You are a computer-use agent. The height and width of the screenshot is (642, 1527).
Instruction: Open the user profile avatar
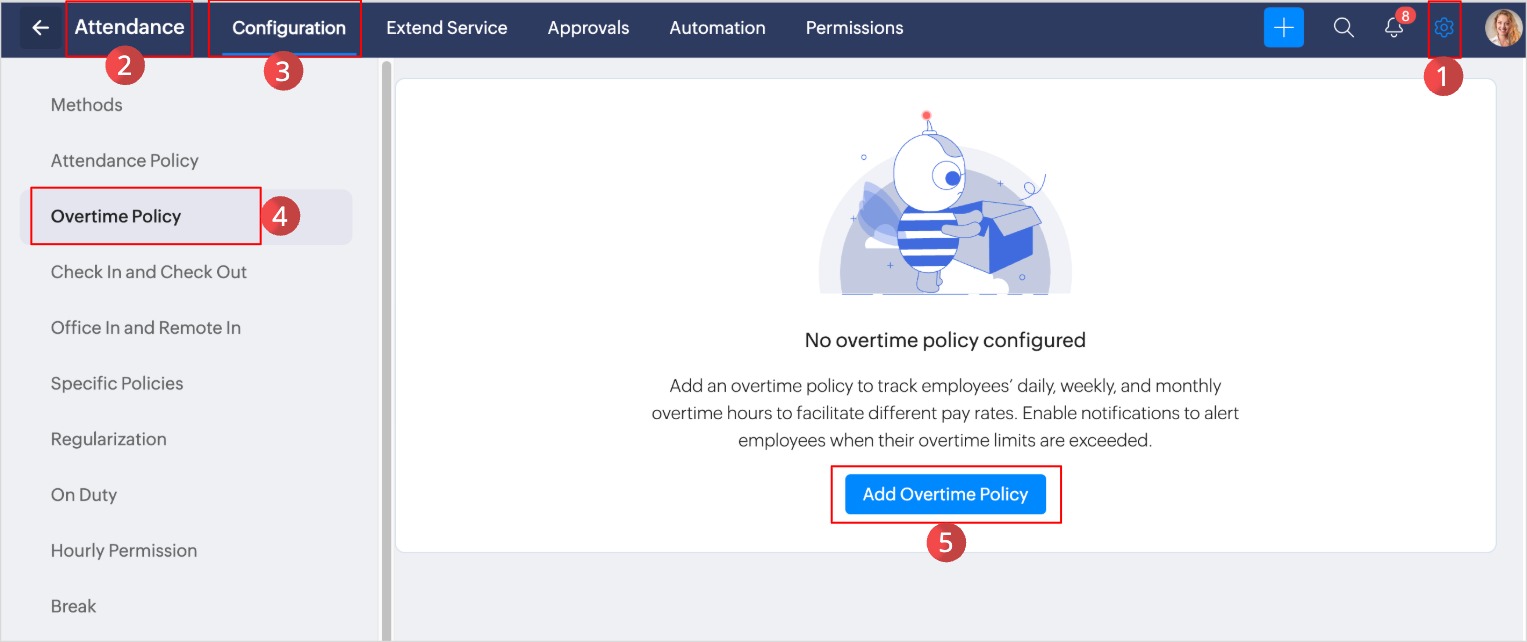click(x=1503, y=28)
